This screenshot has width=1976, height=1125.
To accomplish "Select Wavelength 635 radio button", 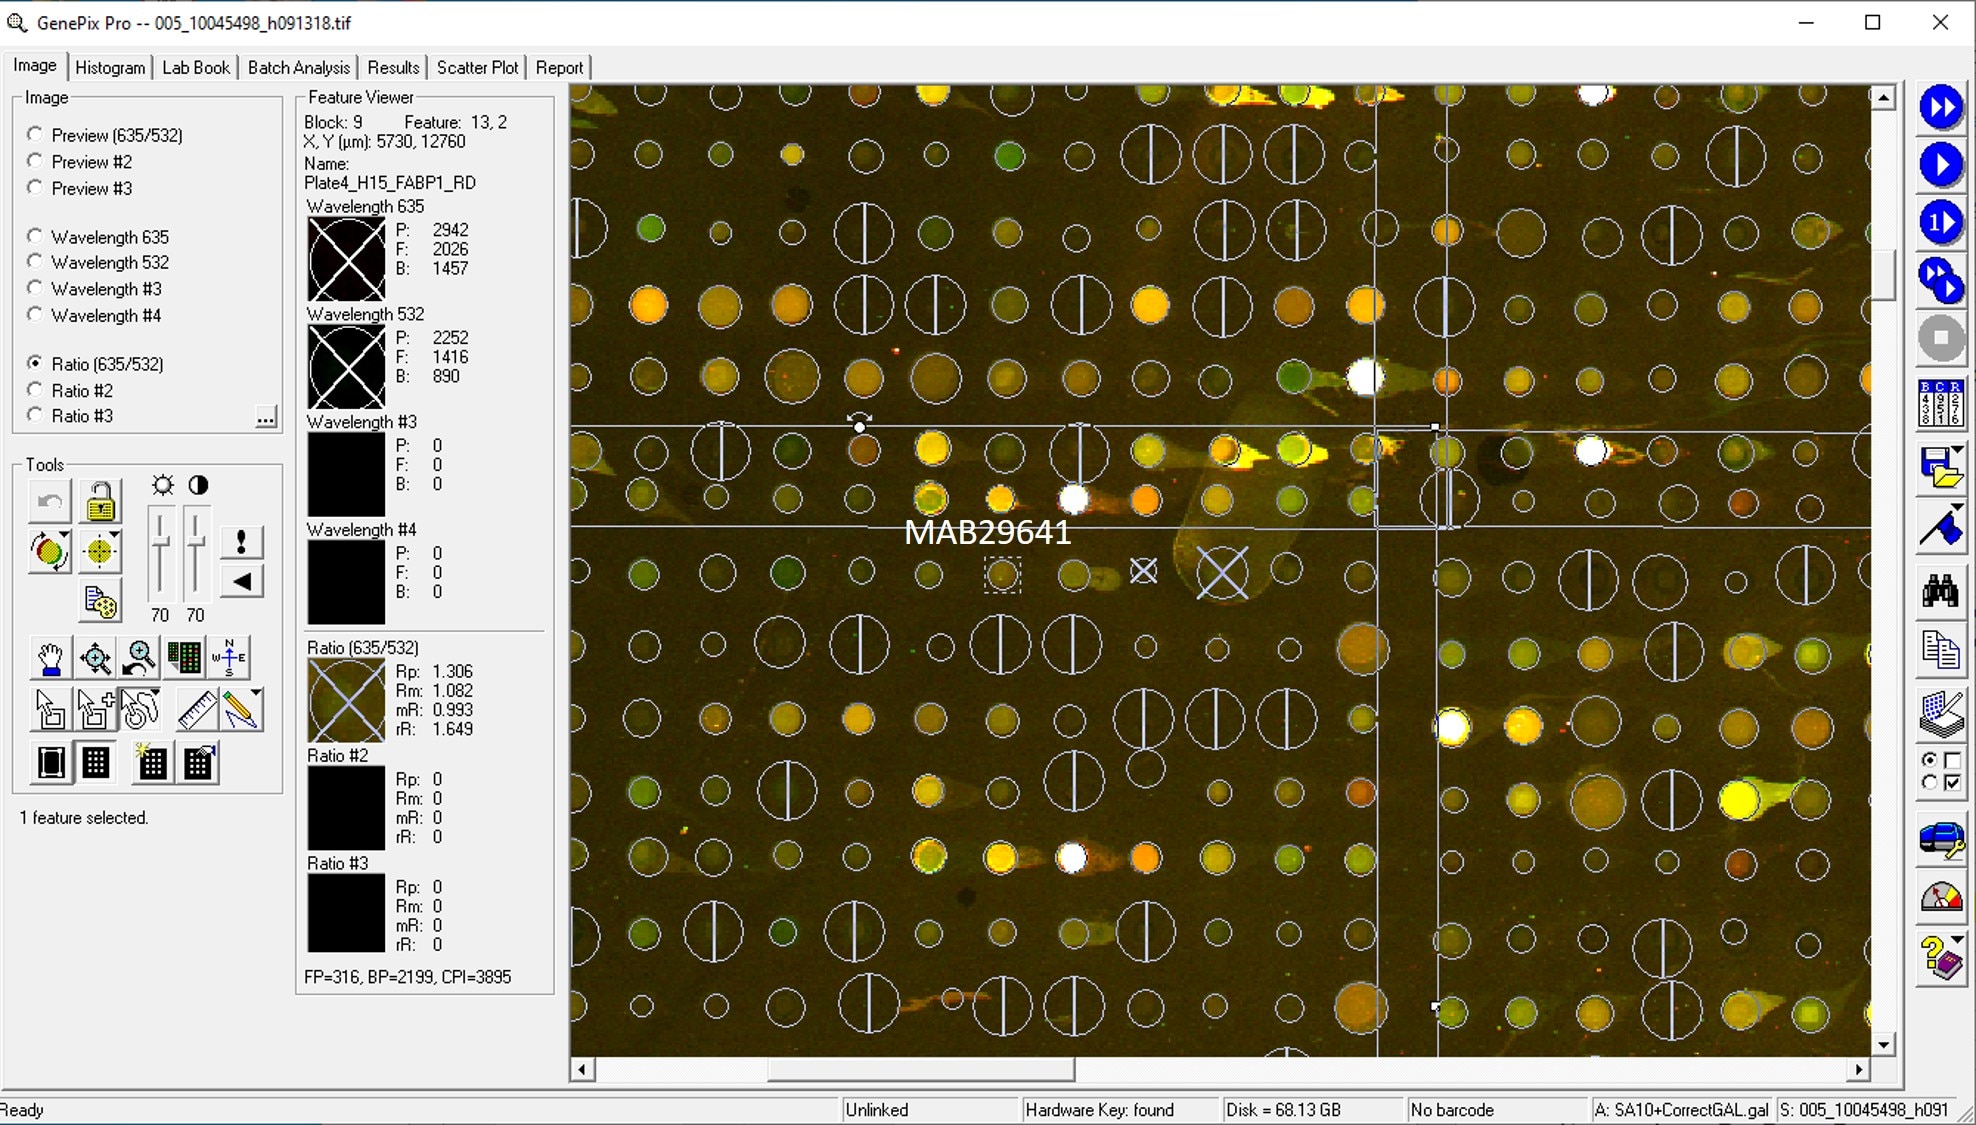I will click(x=36, y=236).
